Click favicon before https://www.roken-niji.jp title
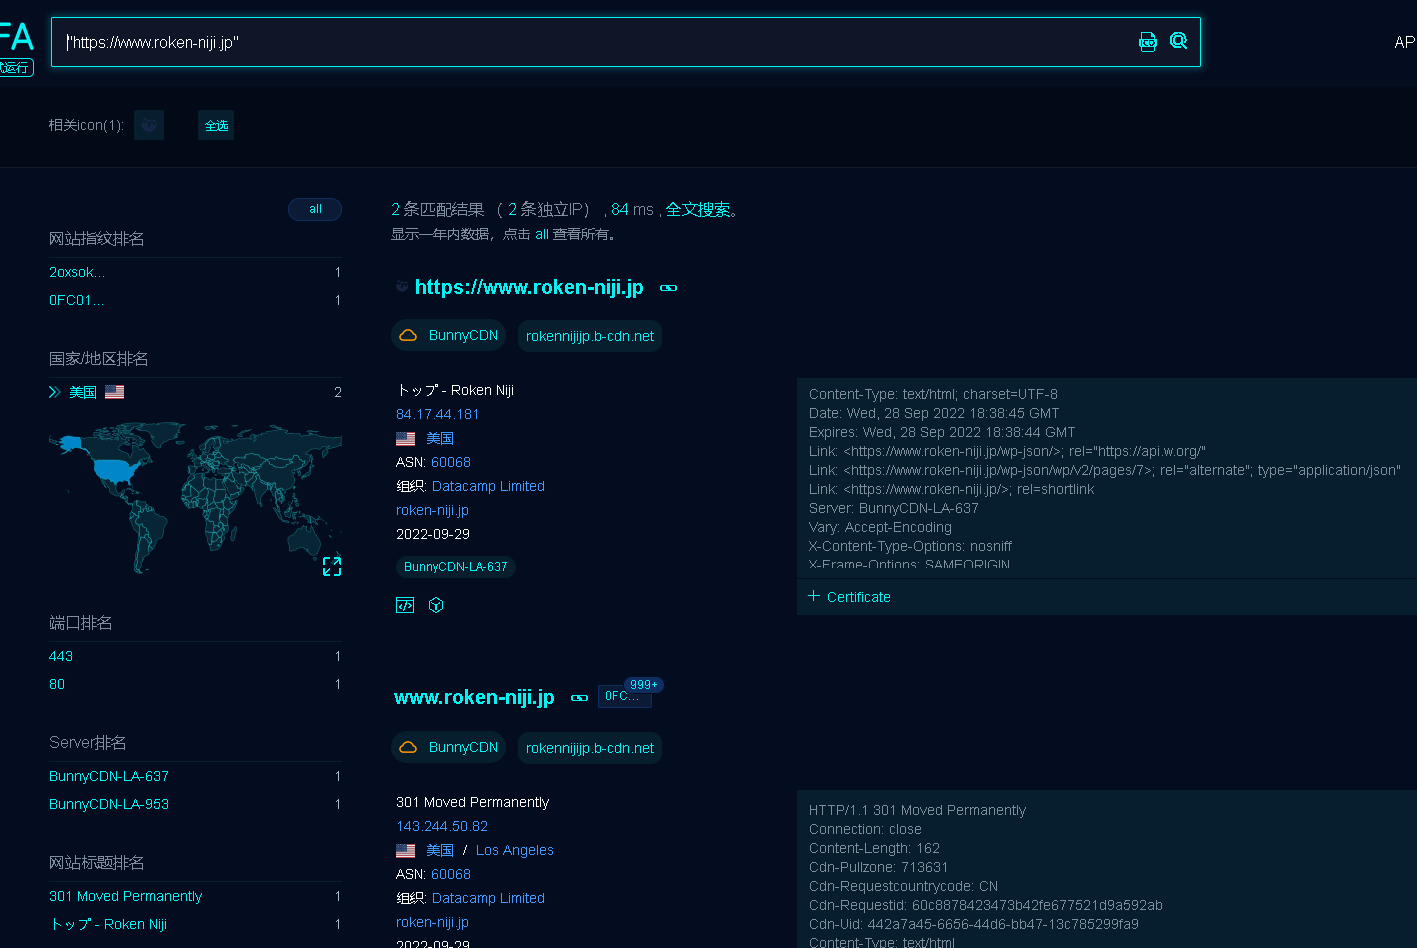This screenshot has height=948, width=1417. coord(402,286)
